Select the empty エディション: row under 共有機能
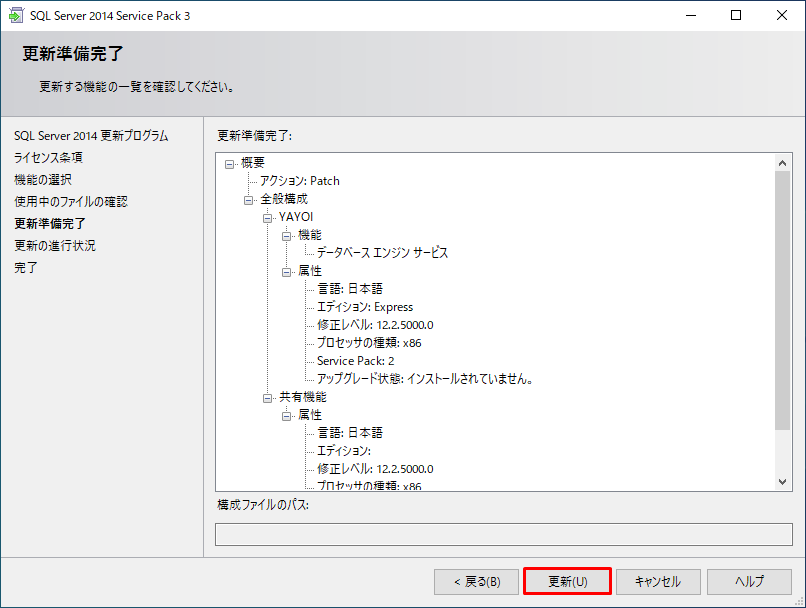 pos(344,451)
